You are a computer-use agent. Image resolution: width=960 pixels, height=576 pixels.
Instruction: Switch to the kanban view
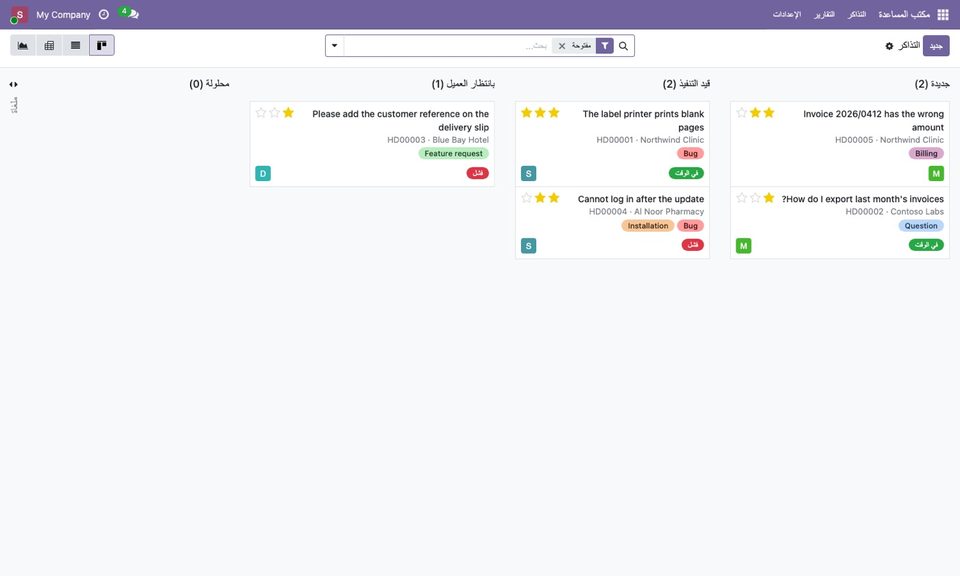pos(102,45)
